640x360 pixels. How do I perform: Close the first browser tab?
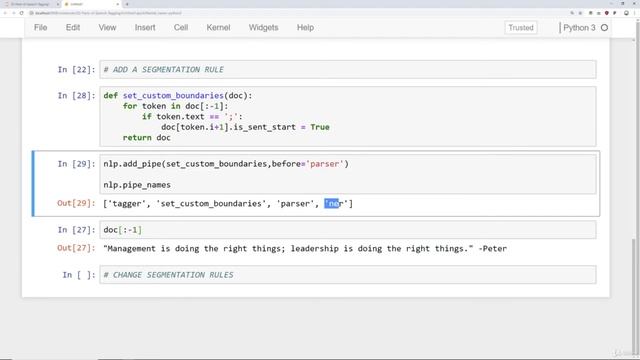point(57,4)
